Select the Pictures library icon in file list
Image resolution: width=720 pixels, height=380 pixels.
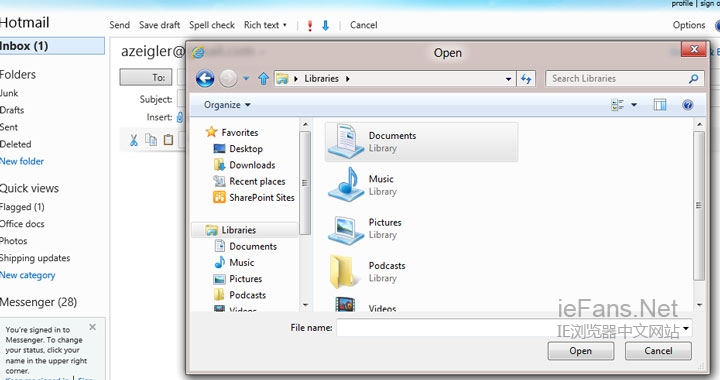[346, 229]
